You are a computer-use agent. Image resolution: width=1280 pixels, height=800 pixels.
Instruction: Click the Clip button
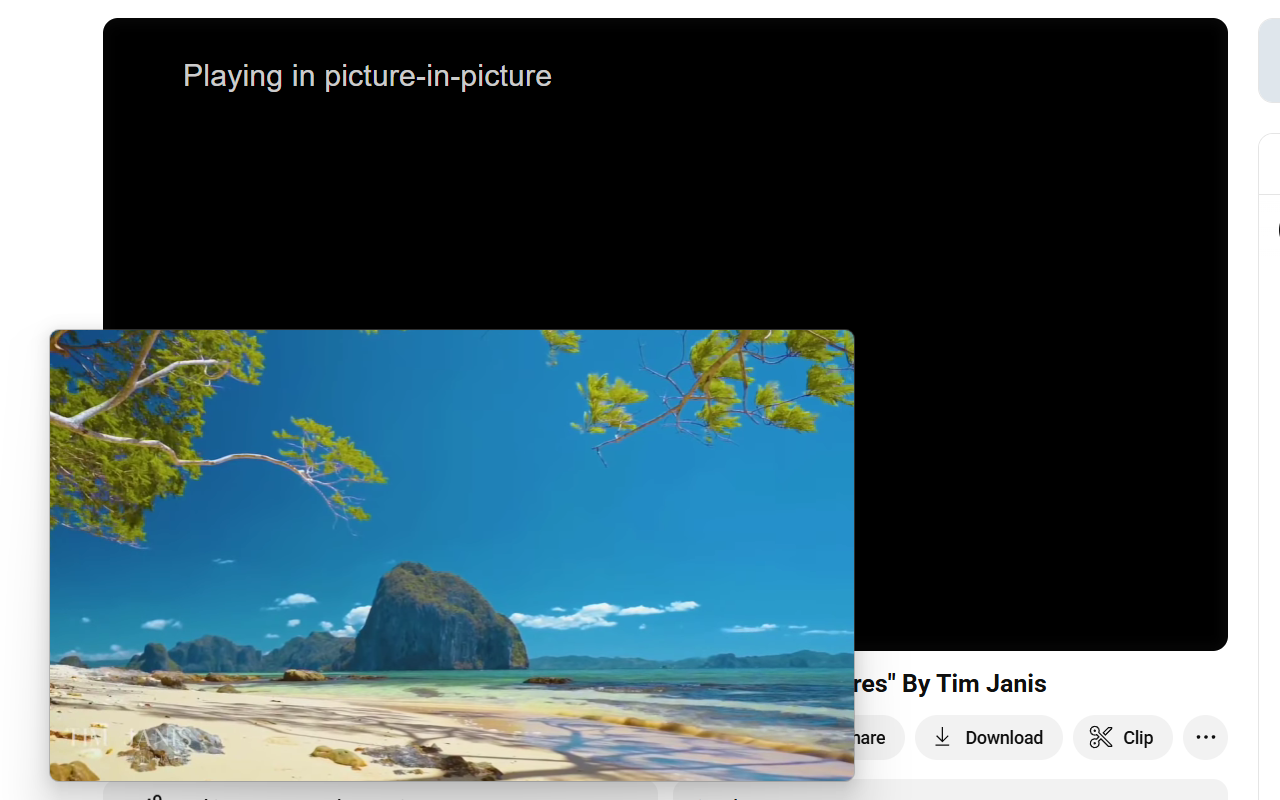[x=1122, y=737]
